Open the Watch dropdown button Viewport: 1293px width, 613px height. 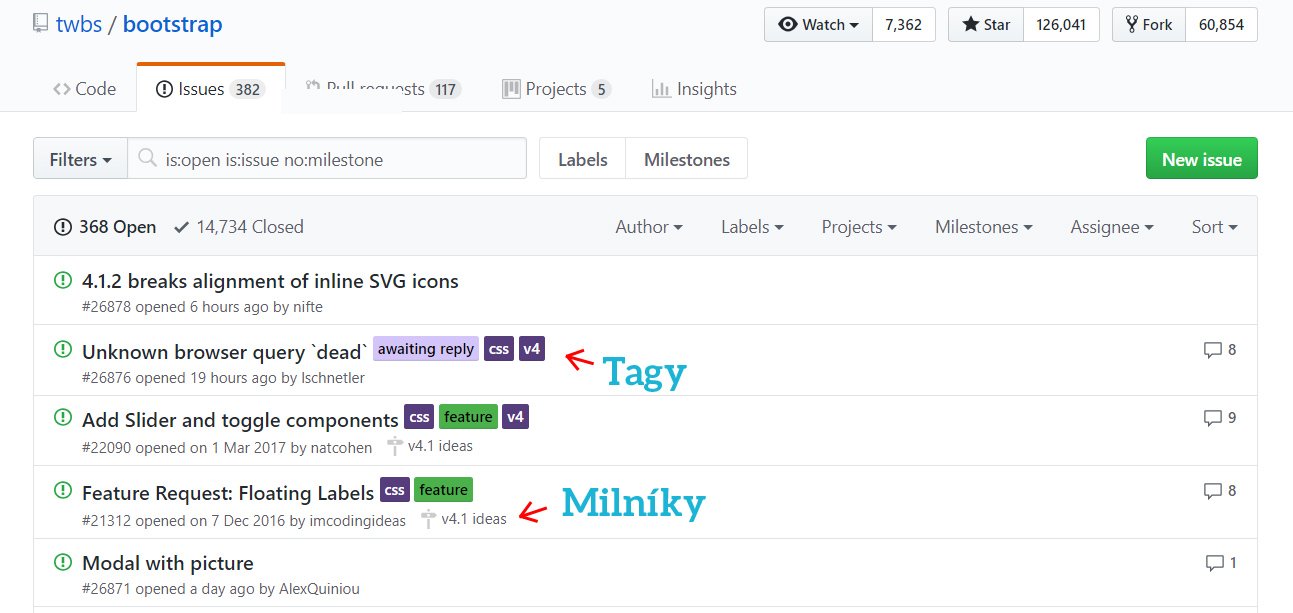pyautogui.click(x=818, y=25)
